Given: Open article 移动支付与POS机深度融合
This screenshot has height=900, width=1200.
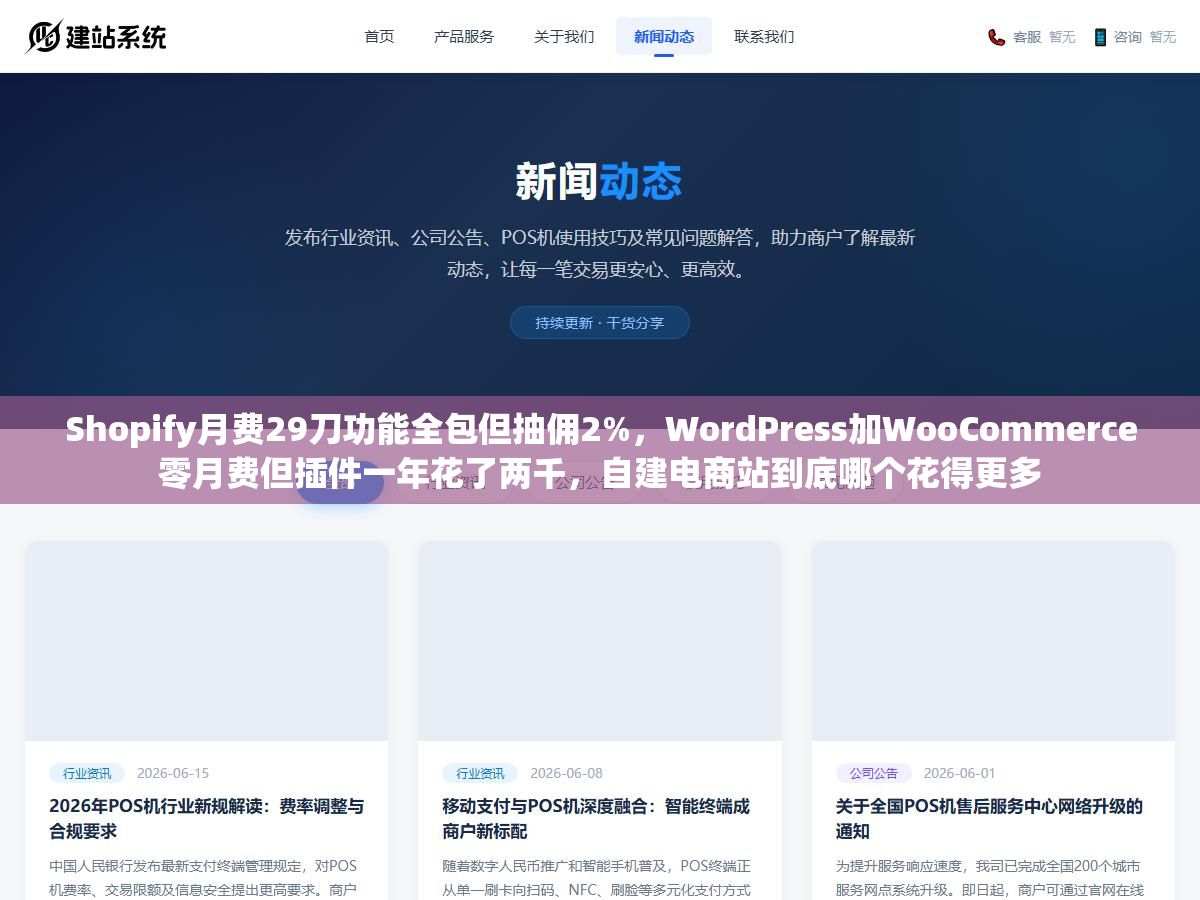Looking at the screenshot, I should coord(597,818).
